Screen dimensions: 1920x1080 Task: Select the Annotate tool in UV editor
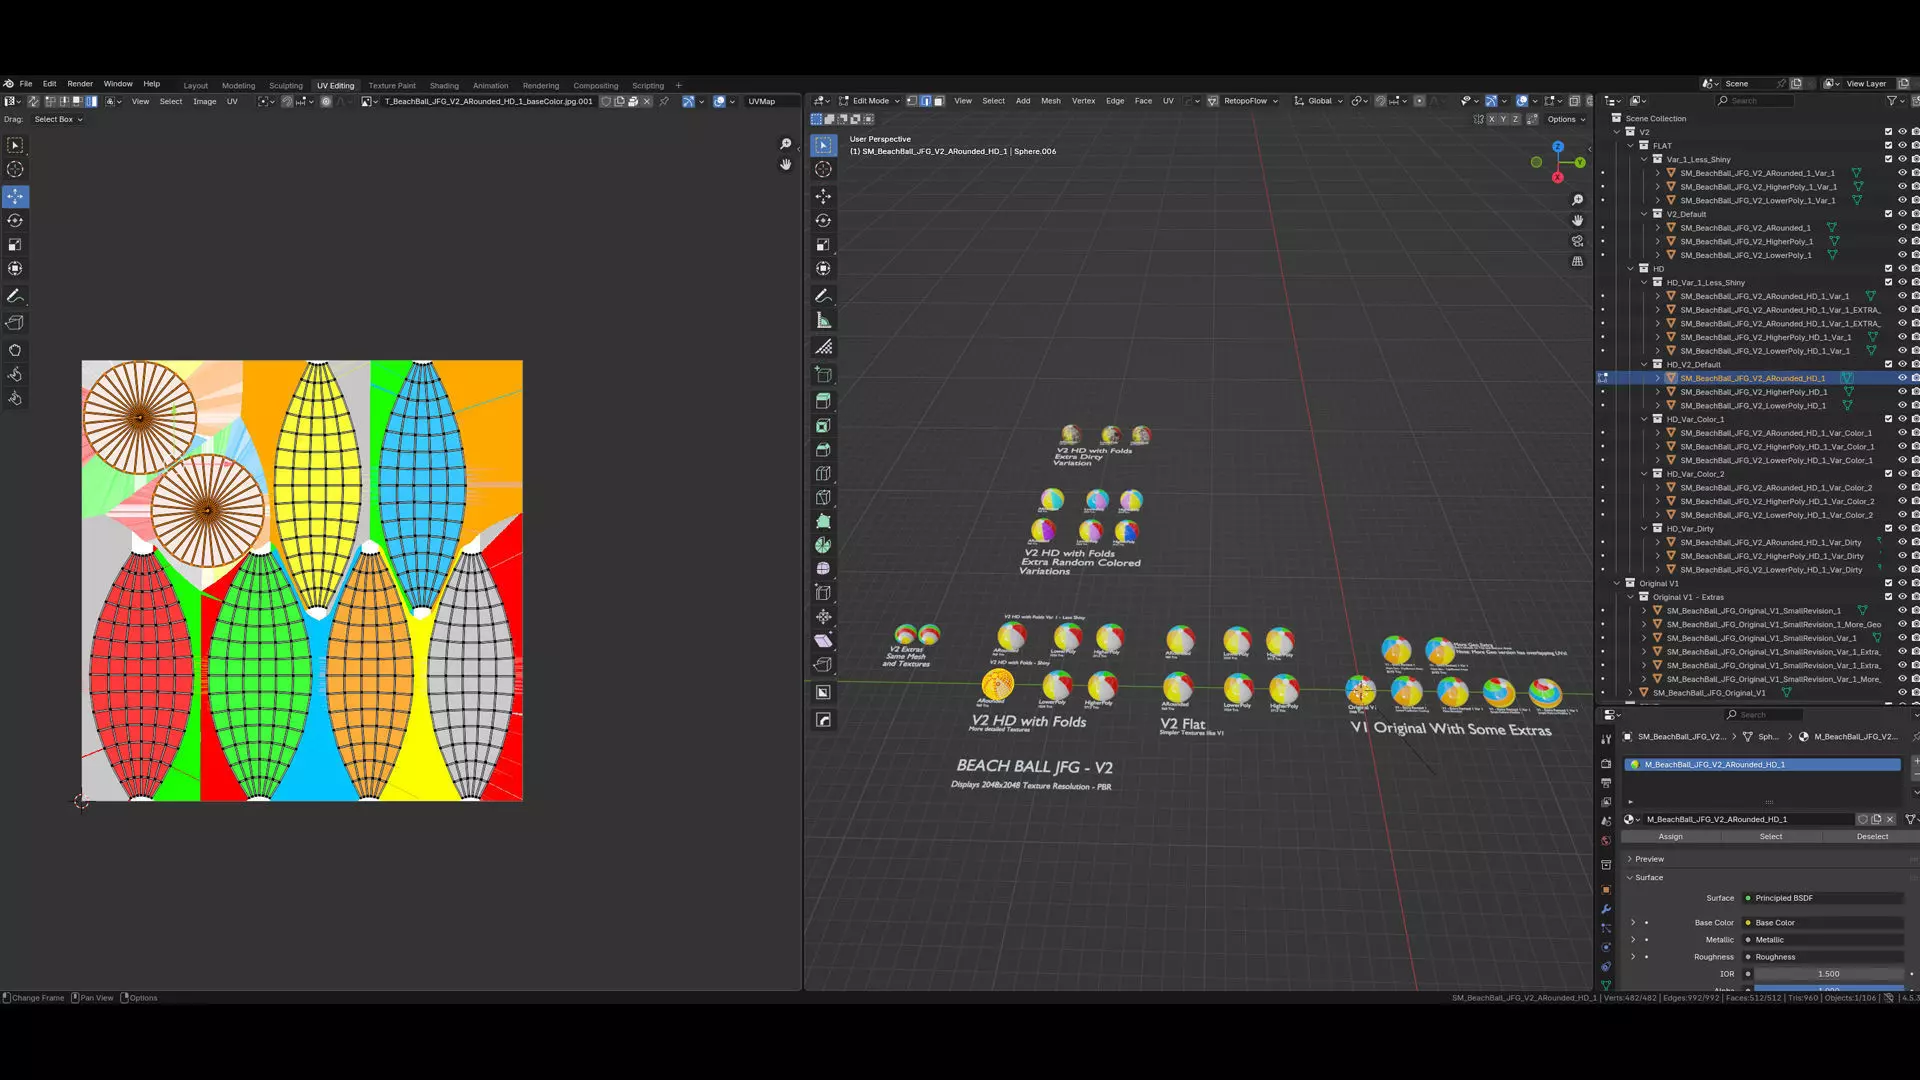tap(15, 296)
